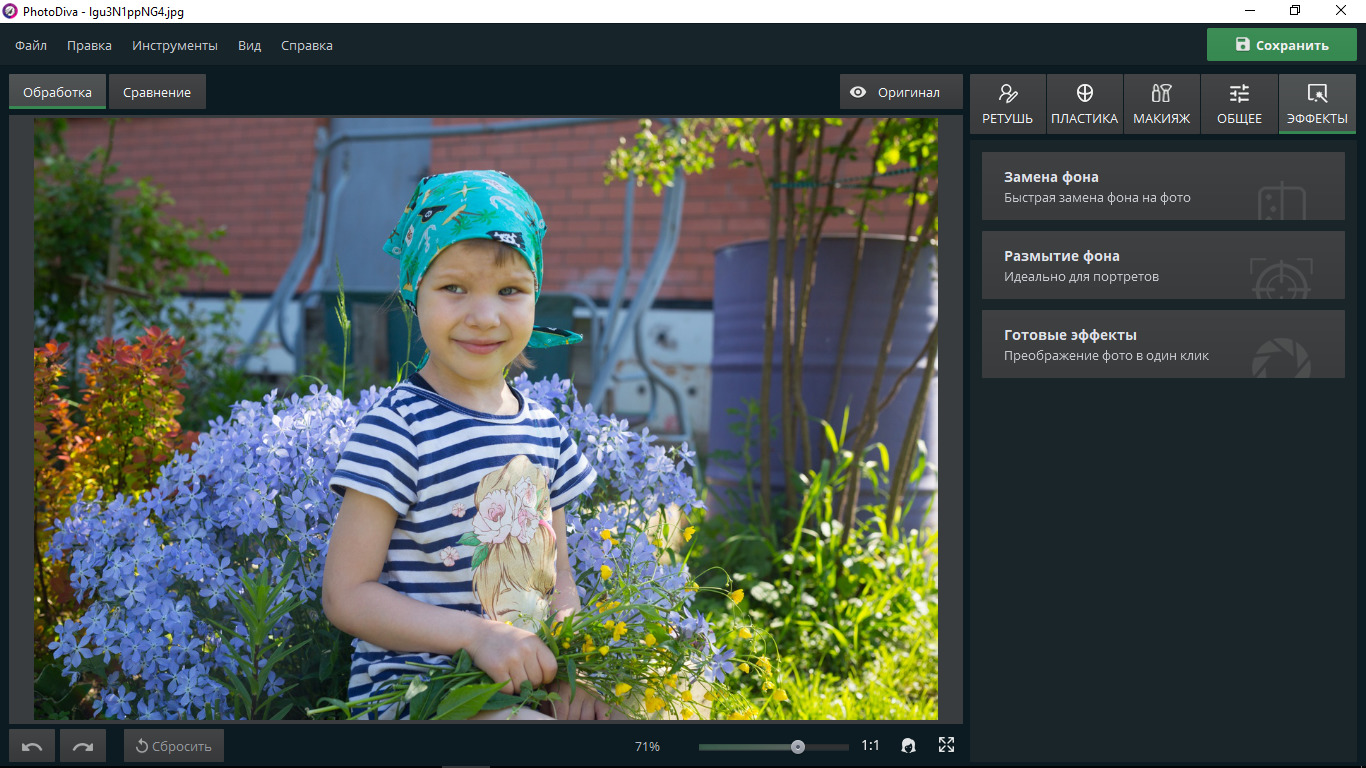Select the Обработка tab
The width and height of the screenshot is (1366, 768).
point(57,93)
